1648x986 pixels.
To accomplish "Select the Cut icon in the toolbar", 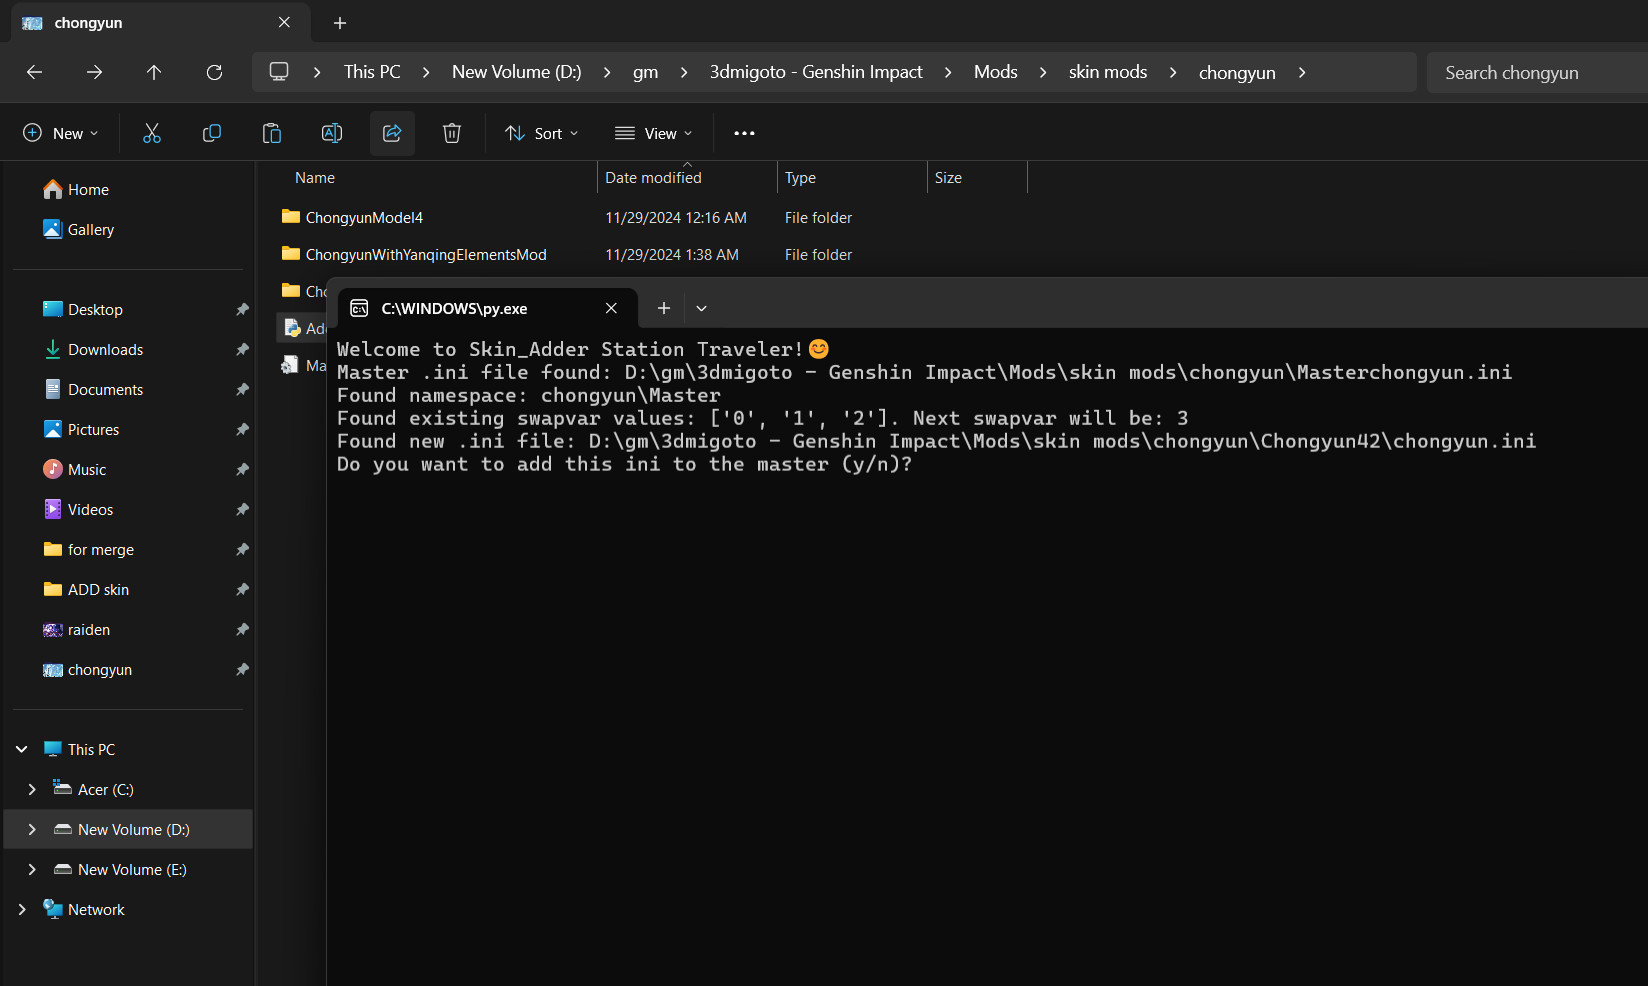I will [151, 132].
